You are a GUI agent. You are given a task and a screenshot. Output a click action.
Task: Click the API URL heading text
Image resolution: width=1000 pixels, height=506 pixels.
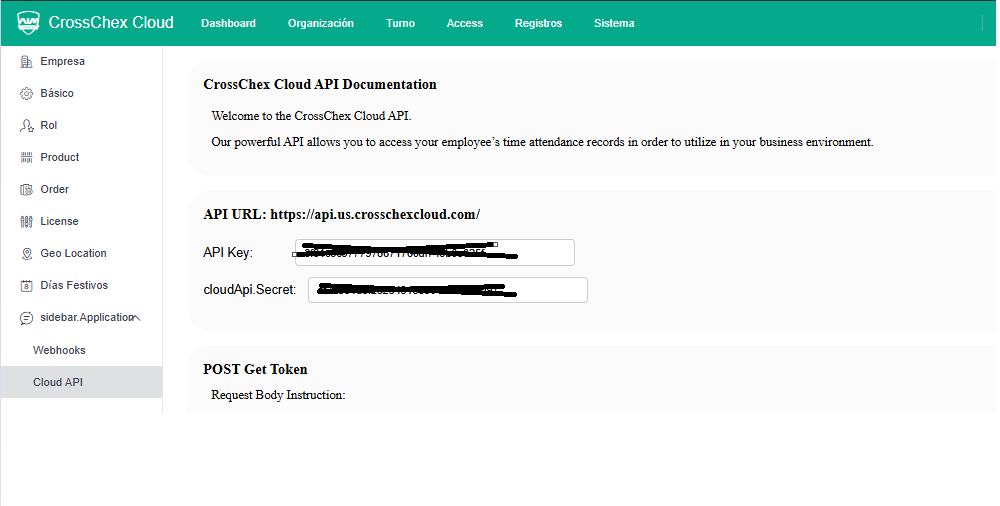pyautogui.click(x=341, y=214)
